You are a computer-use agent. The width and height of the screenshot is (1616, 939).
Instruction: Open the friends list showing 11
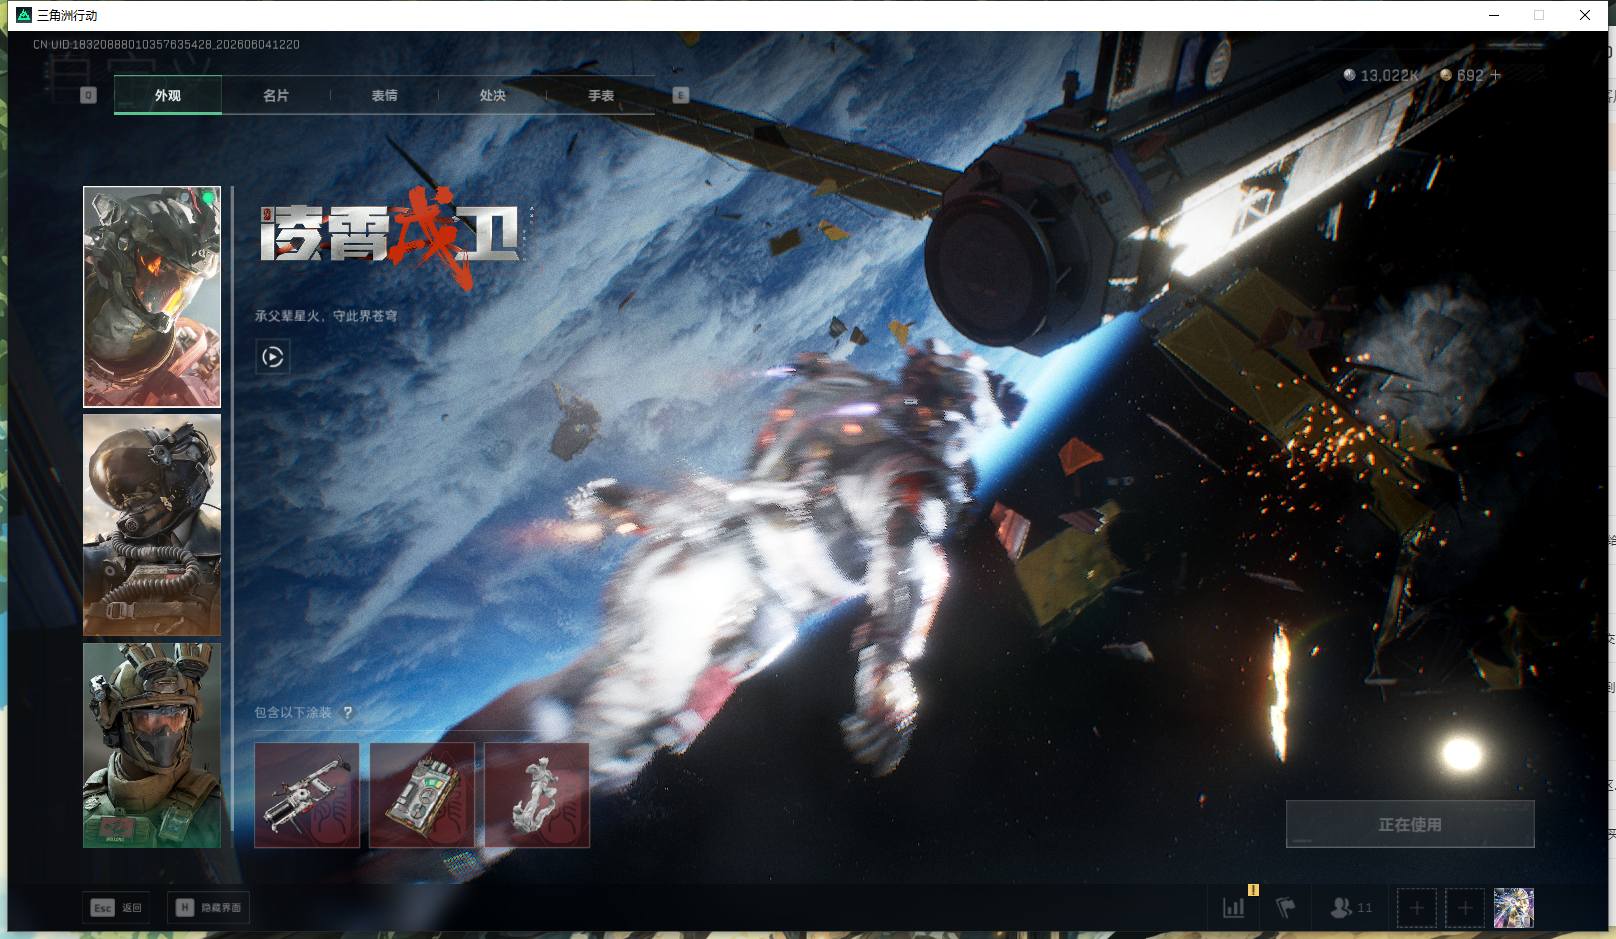[1351, 907]
